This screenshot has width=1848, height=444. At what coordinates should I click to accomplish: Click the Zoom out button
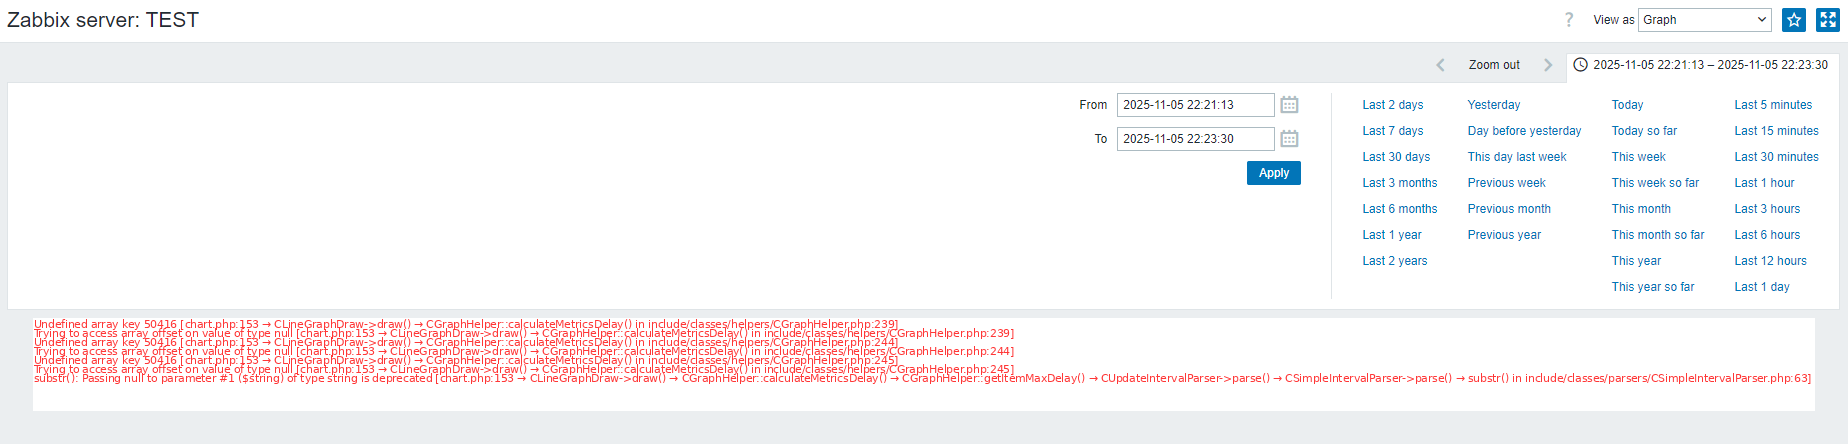1494,65
